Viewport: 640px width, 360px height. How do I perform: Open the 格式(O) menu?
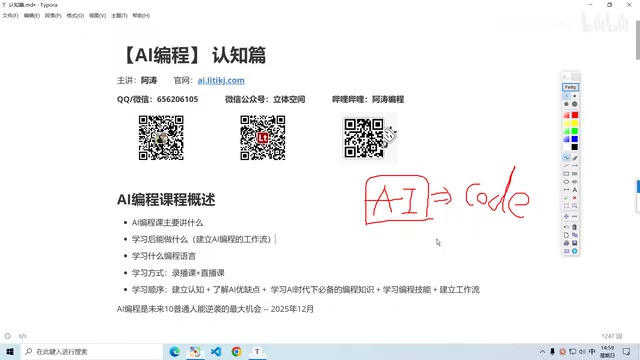coord(75,16)
